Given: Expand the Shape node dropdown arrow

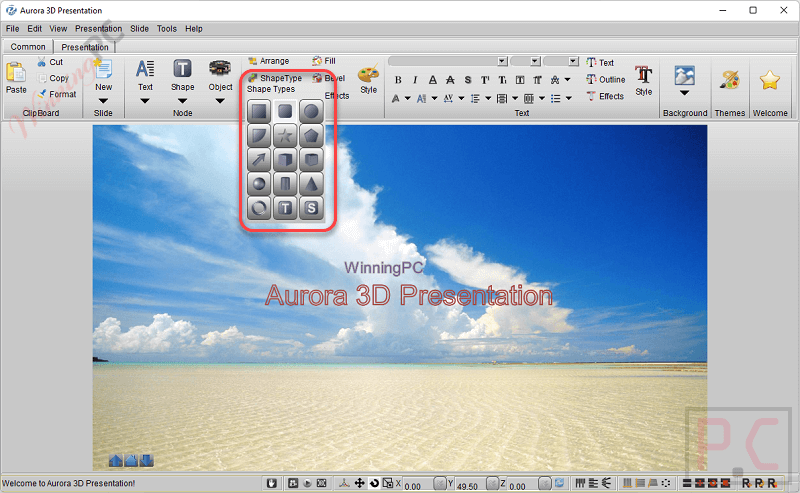Looking at the screenshot, I should [182, 101].
